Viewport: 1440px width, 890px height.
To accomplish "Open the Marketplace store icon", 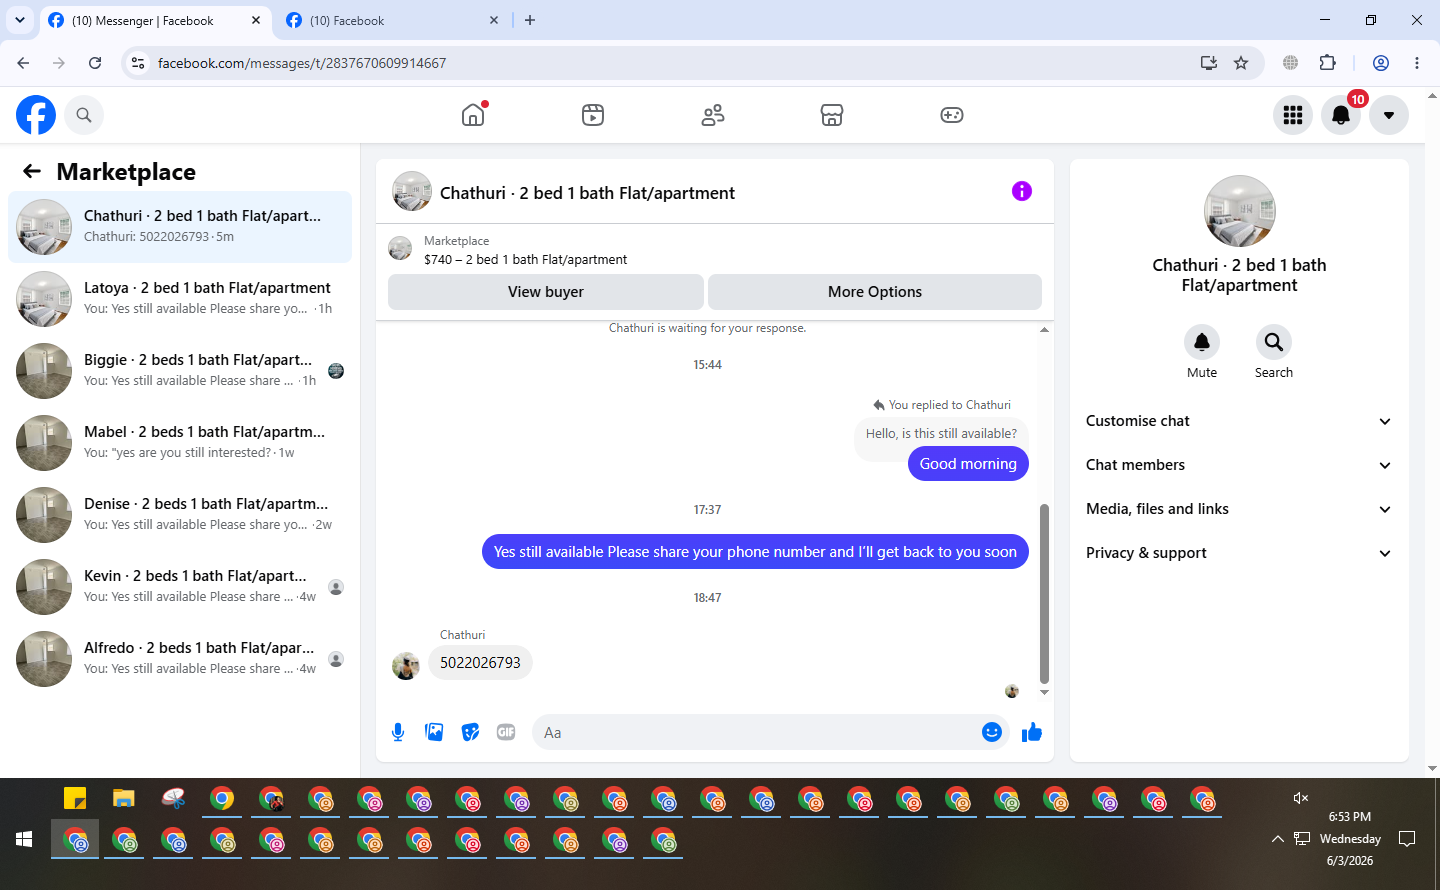I will (832, 115).
